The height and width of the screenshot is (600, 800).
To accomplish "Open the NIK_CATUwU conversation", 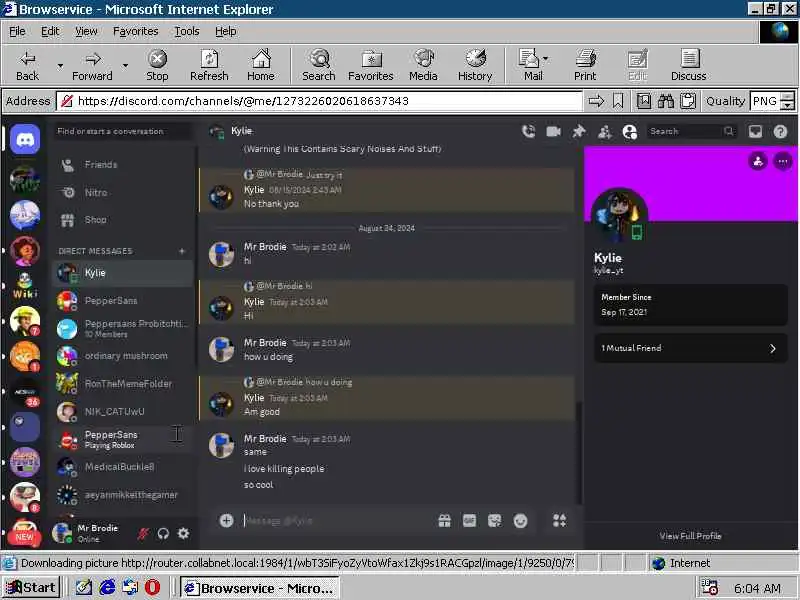I will (x=123, y=411).
